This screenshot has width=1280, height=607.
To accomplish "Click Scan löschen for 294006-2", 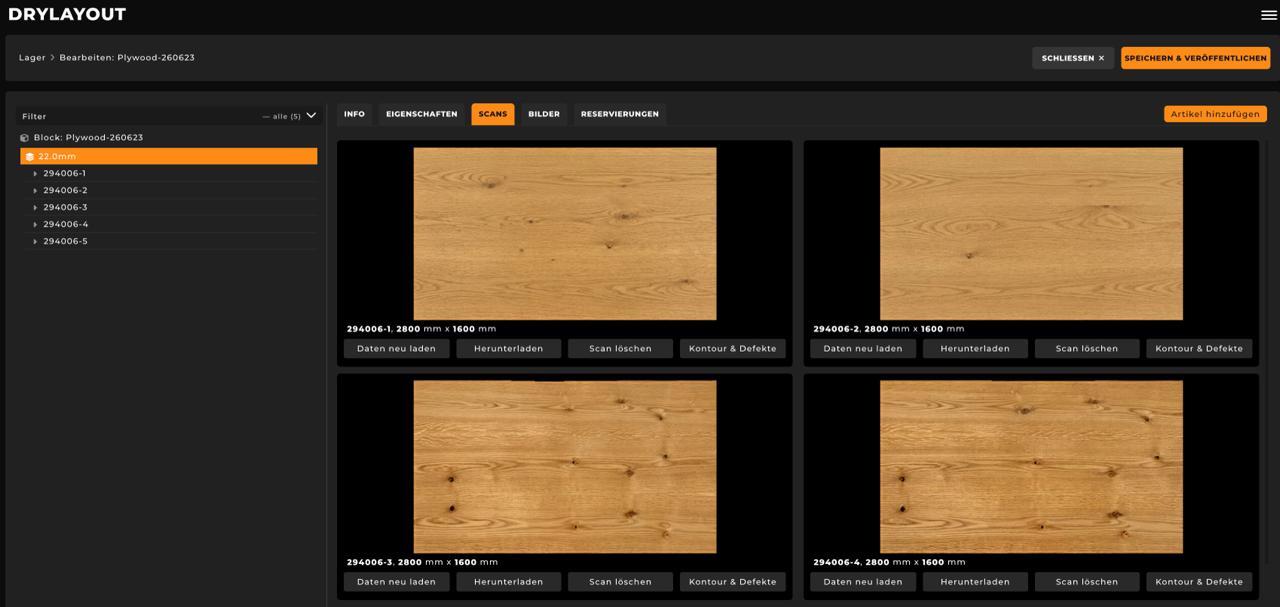I will point(1087,349).
